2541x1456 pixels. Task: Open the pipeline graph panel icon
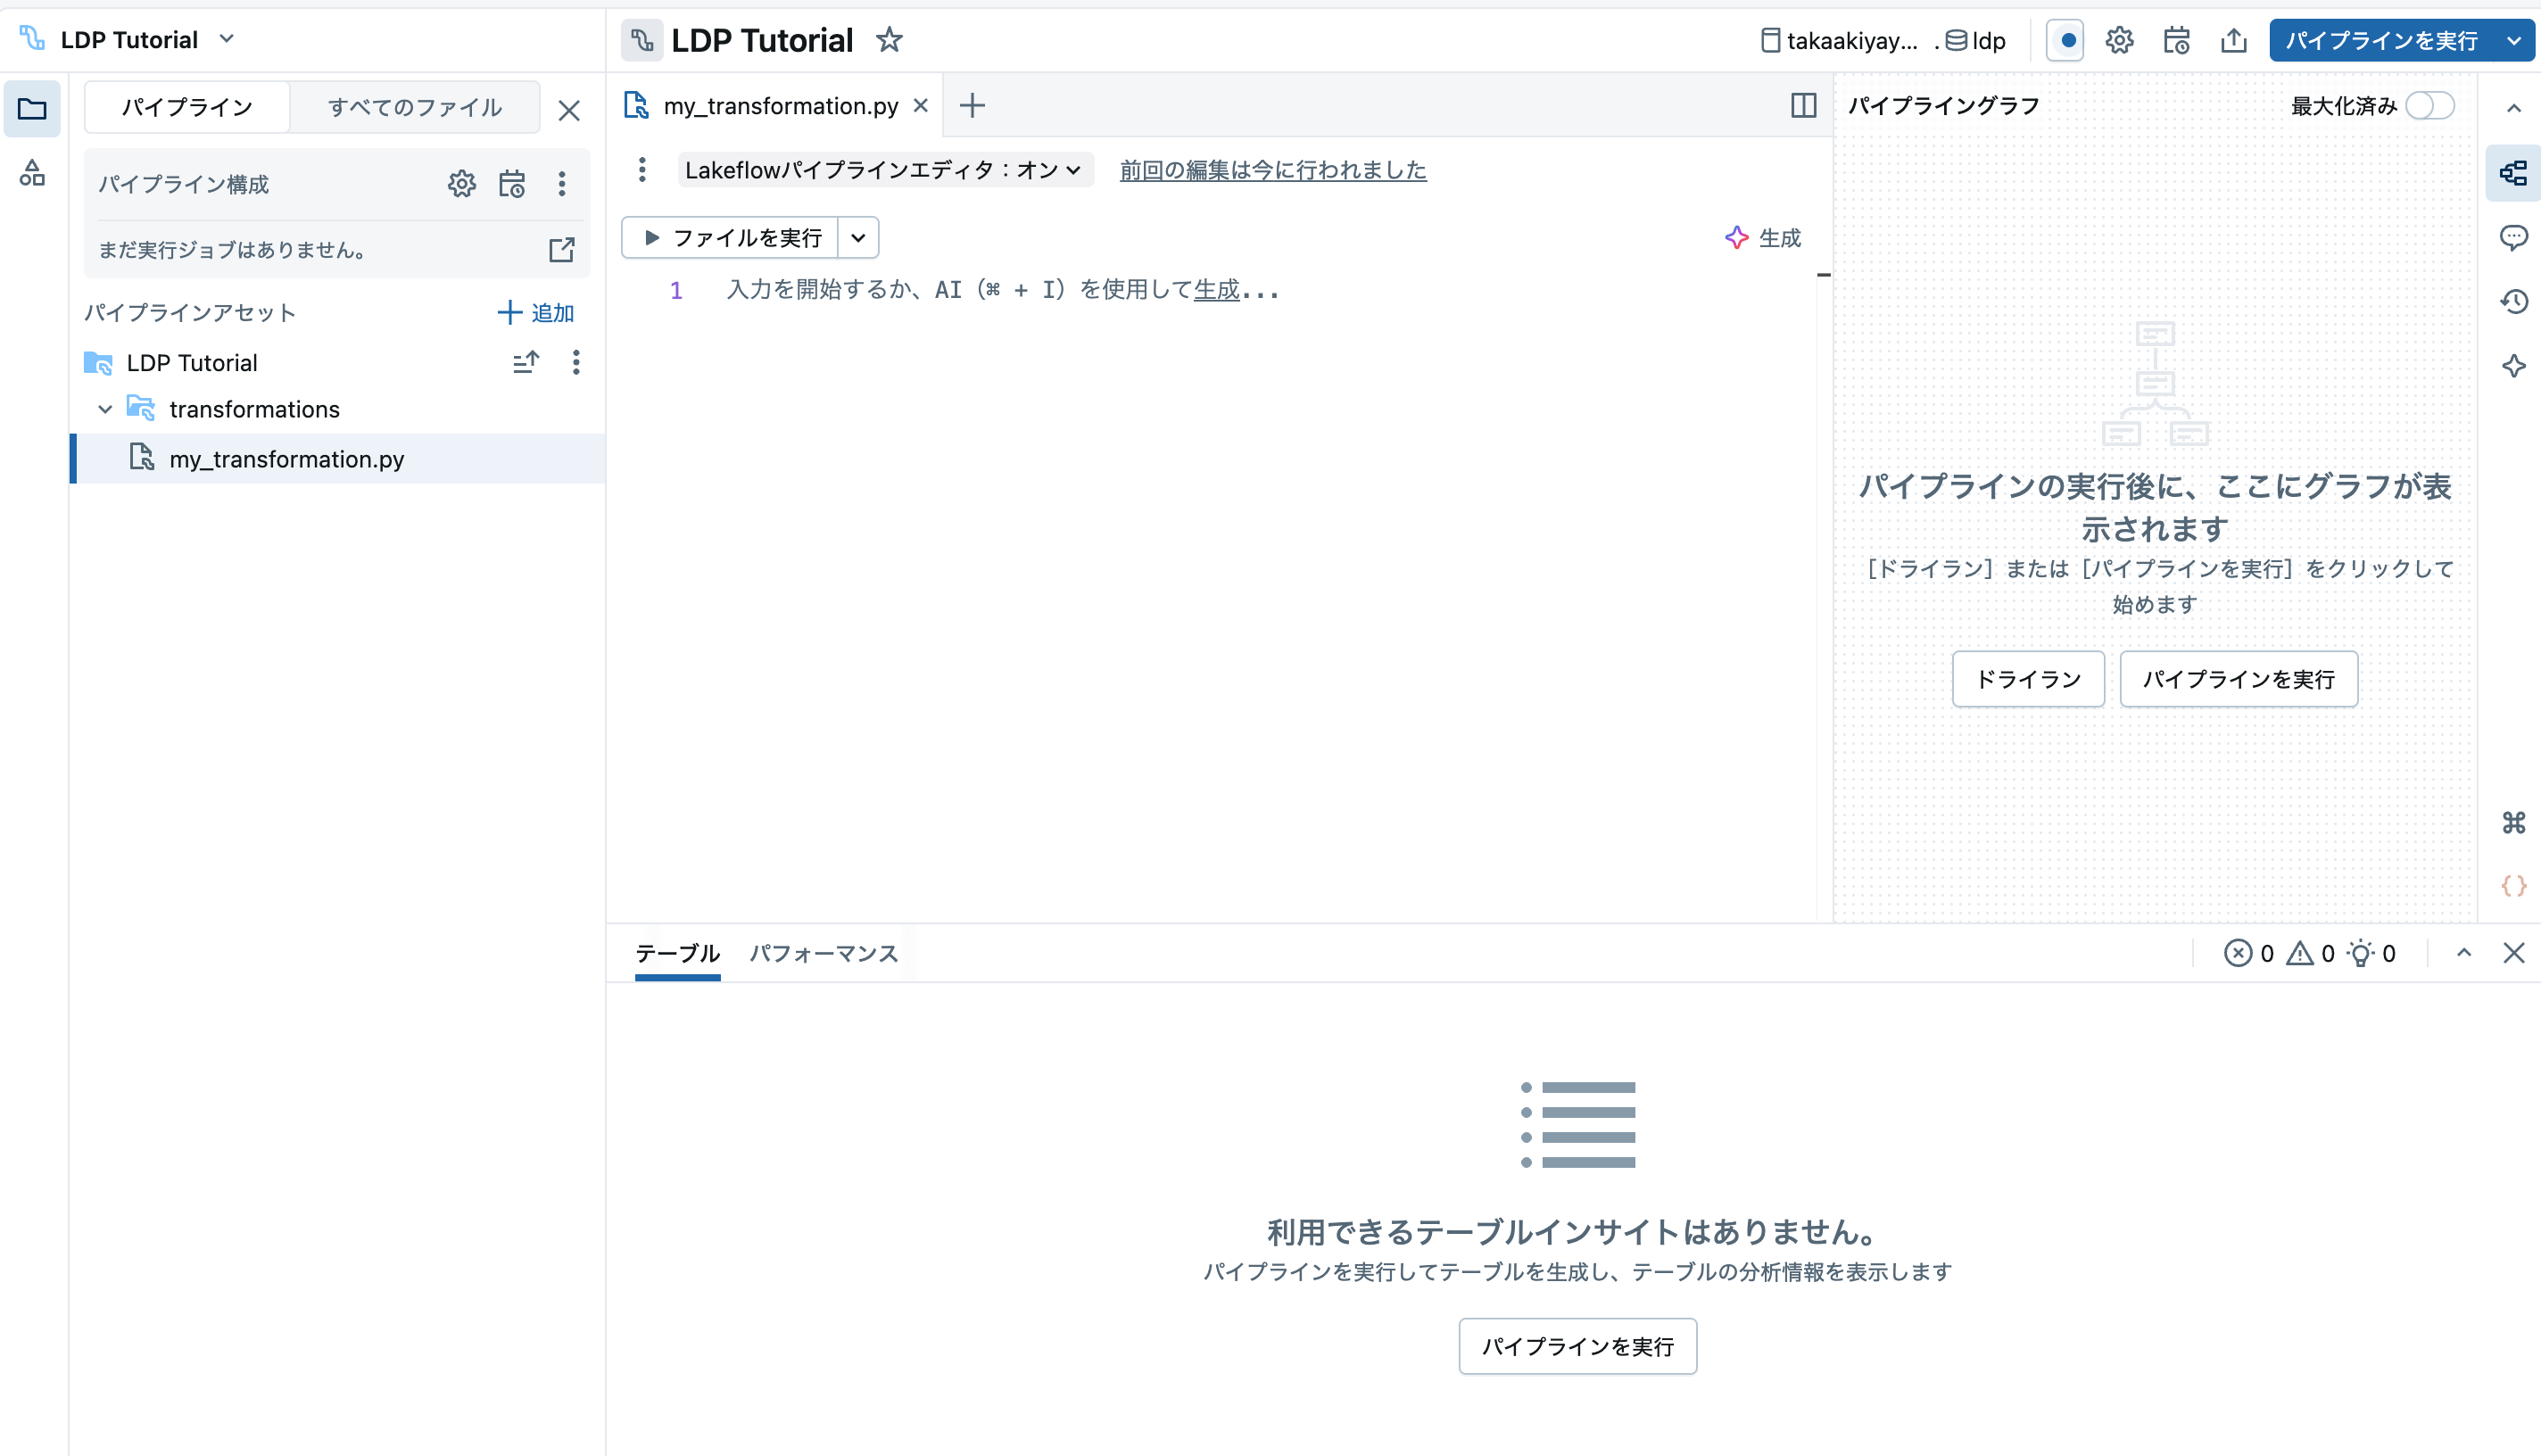click(2515, 173)
